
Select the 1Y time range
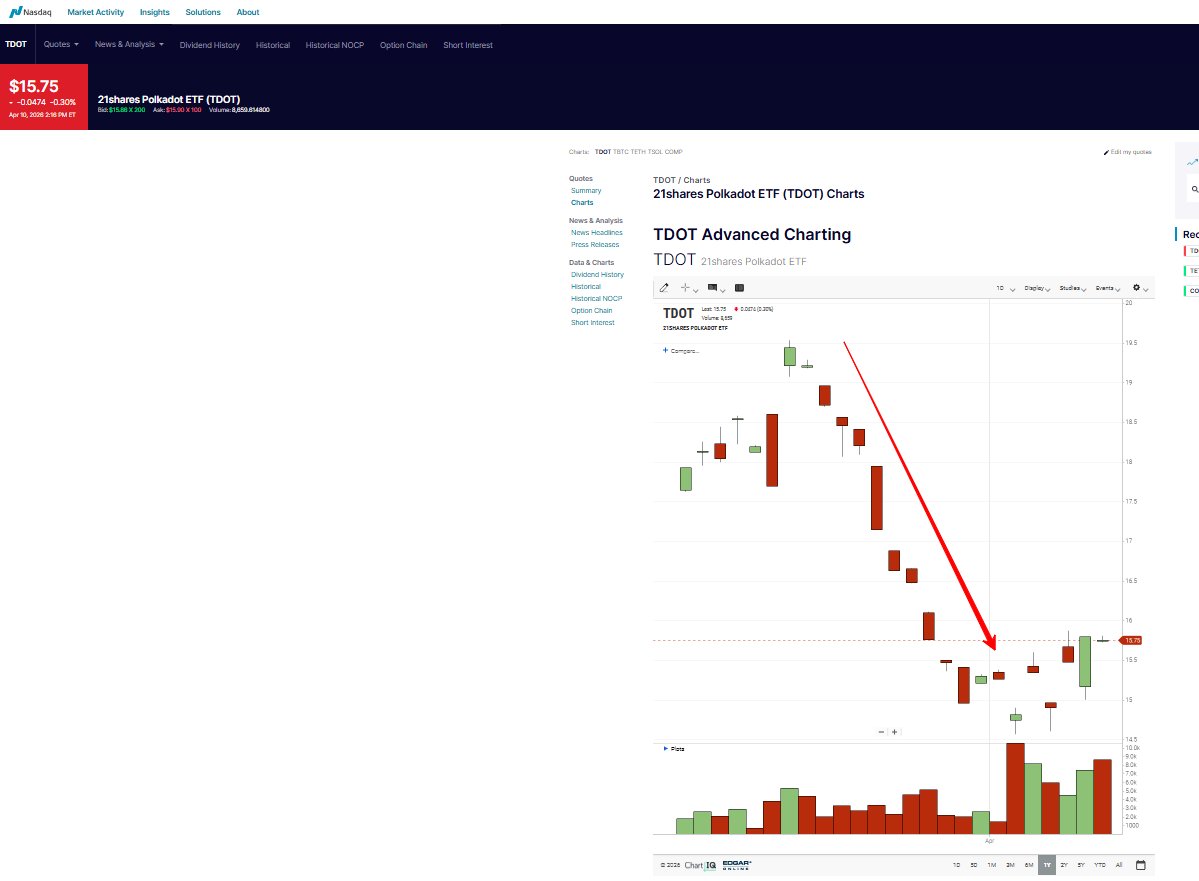coord(1047,865)
